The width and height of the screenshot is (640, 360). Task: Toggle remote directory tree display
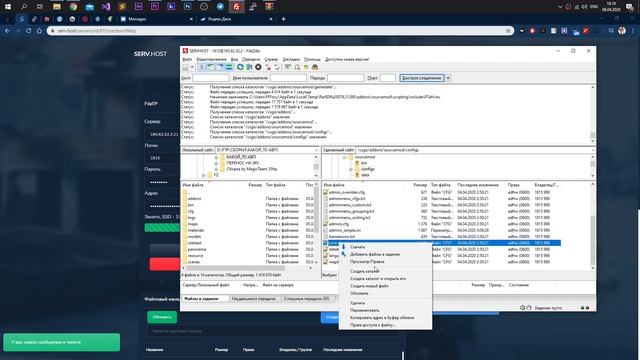tap(220, 67)
